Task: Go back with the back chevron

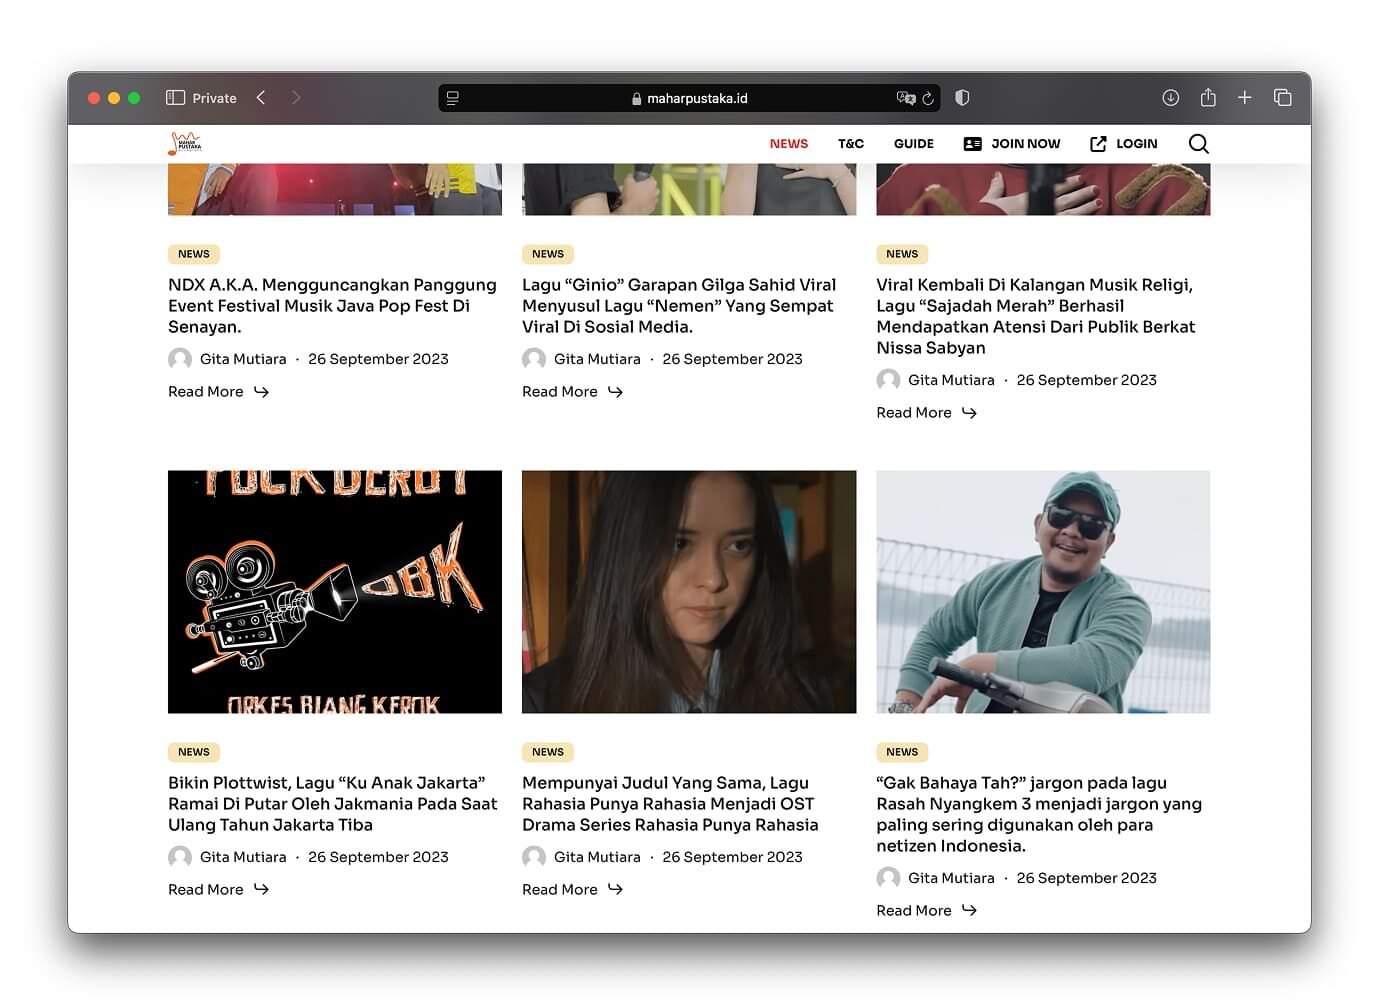Action: point(261,98)
